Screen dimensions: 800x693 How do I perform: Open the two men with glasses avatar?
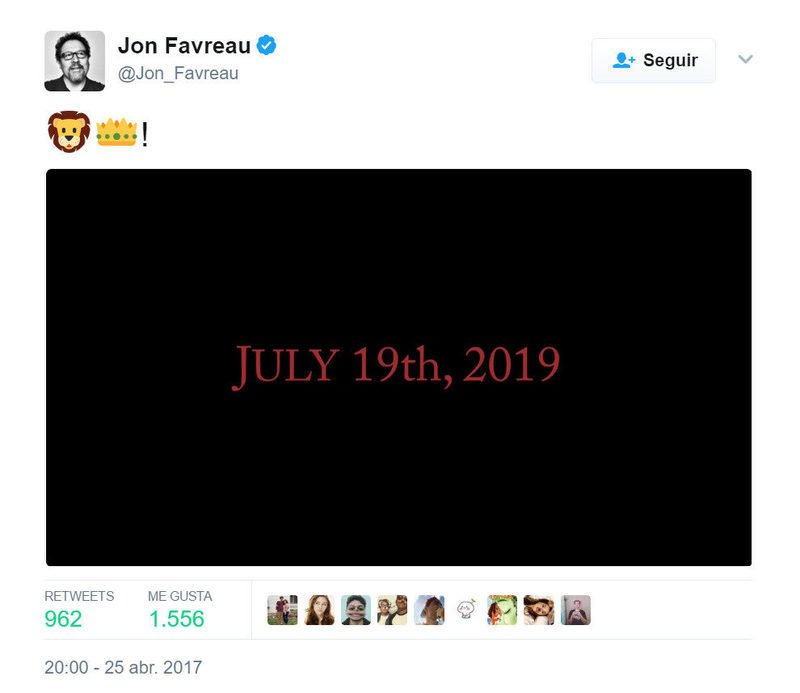[392, 610]
